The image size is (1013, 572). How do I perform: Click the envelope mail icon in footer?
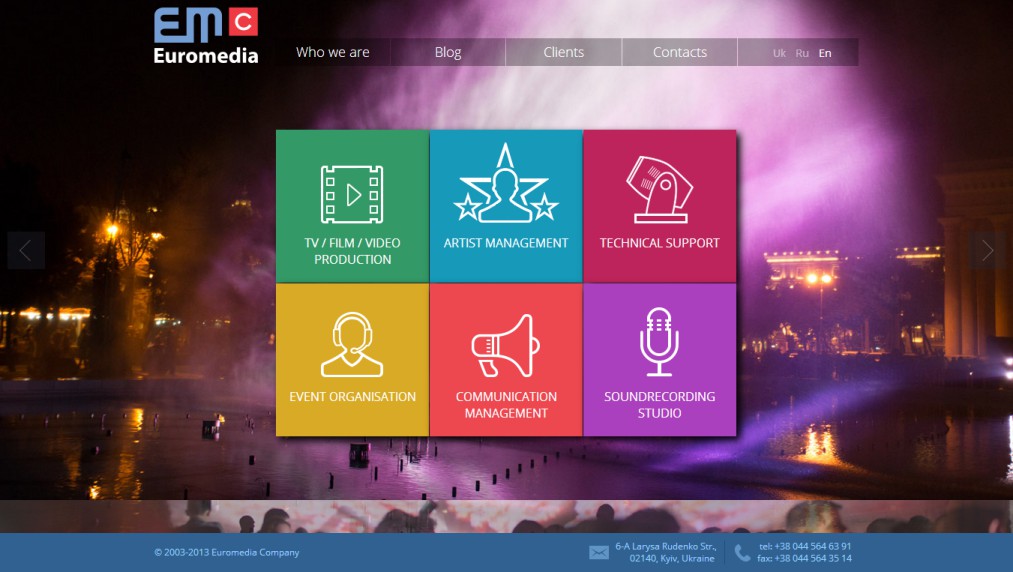coord(599,553)
